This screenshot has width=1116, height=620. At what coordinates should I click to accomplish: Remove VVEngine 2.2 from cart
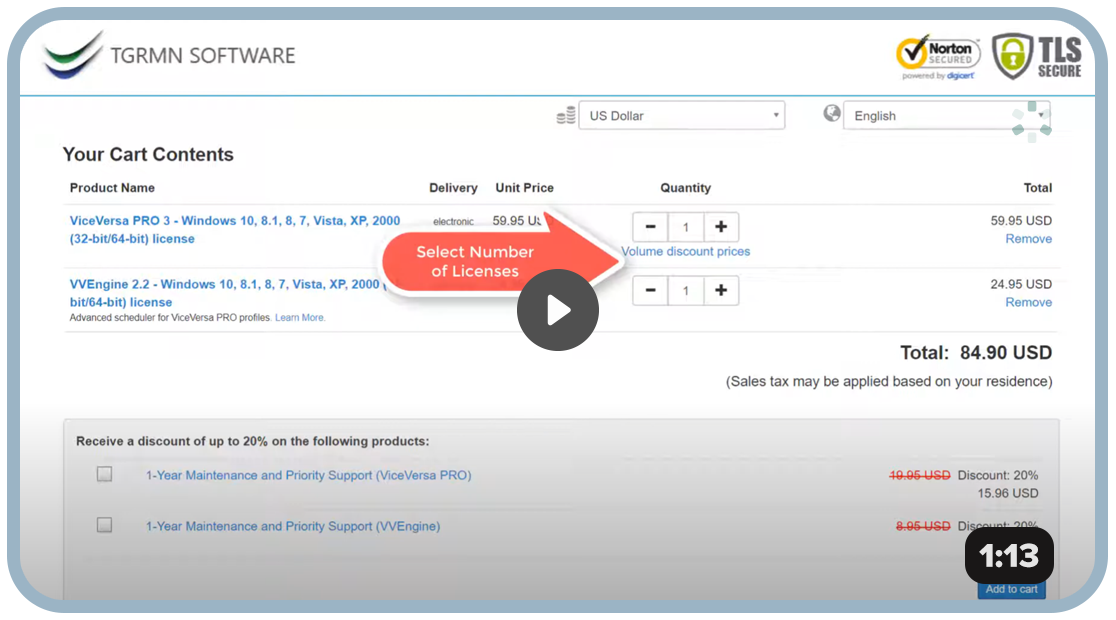click(1028, 302)
